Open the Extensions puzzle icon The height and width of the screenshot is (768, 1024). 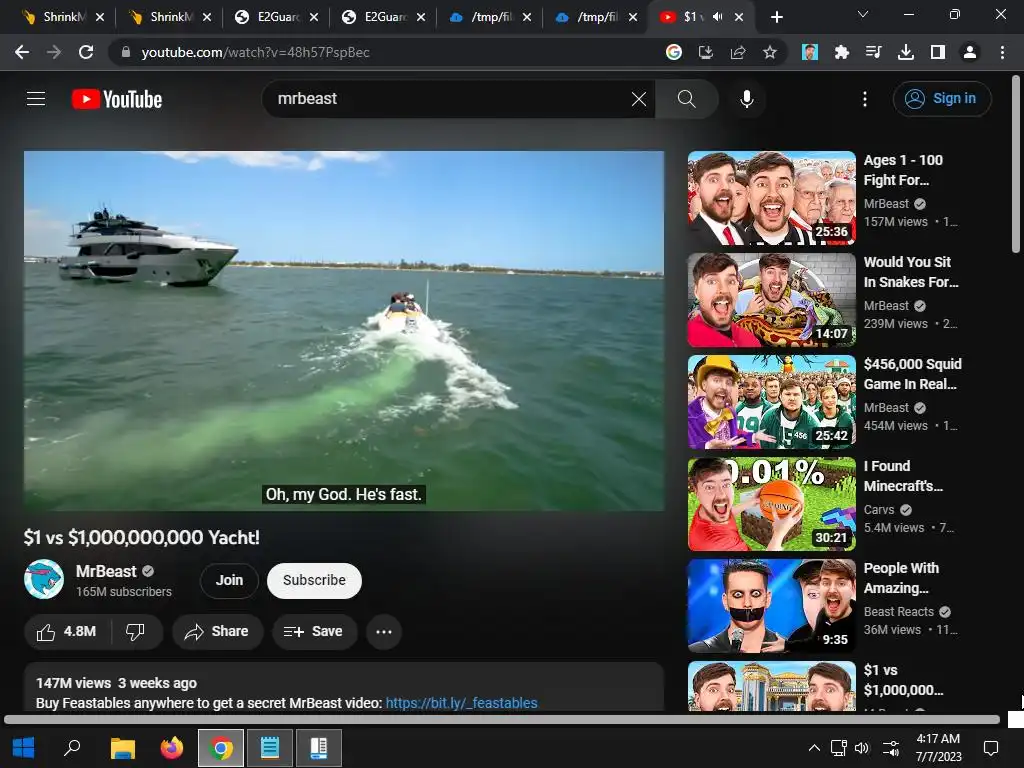click(842, 52)
